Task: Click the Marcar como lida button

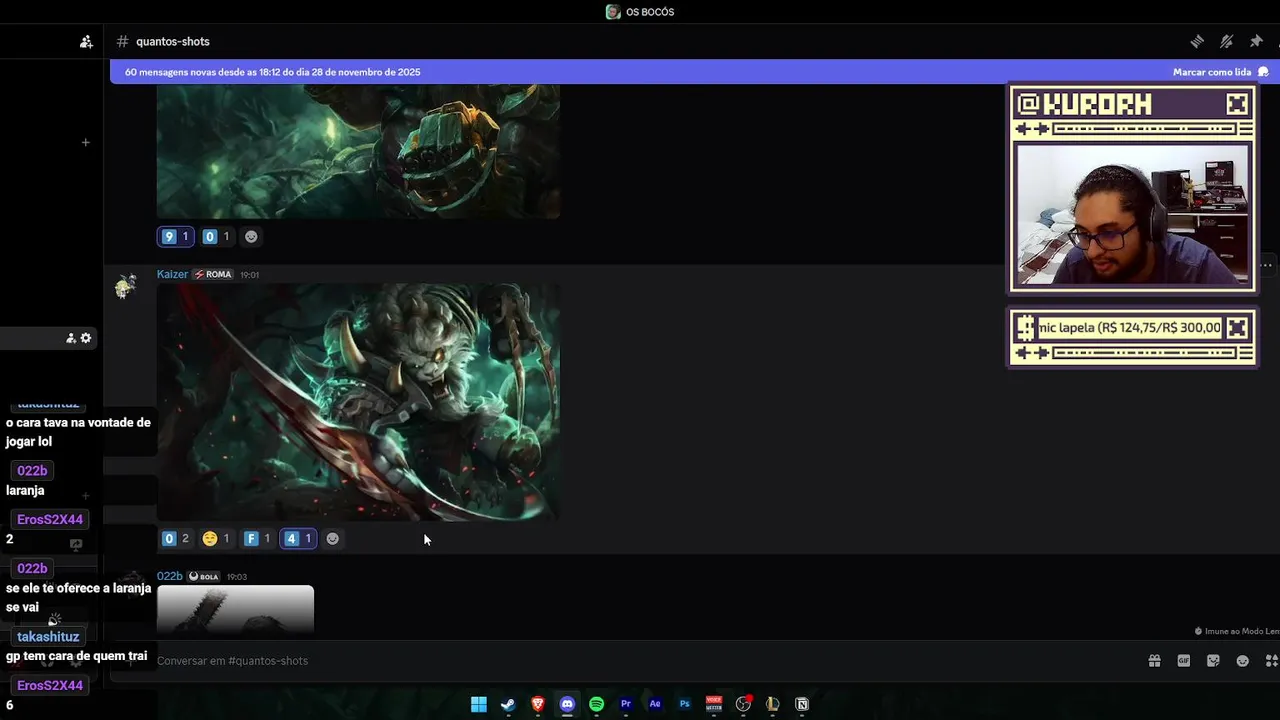Action: pos(1220,72)
